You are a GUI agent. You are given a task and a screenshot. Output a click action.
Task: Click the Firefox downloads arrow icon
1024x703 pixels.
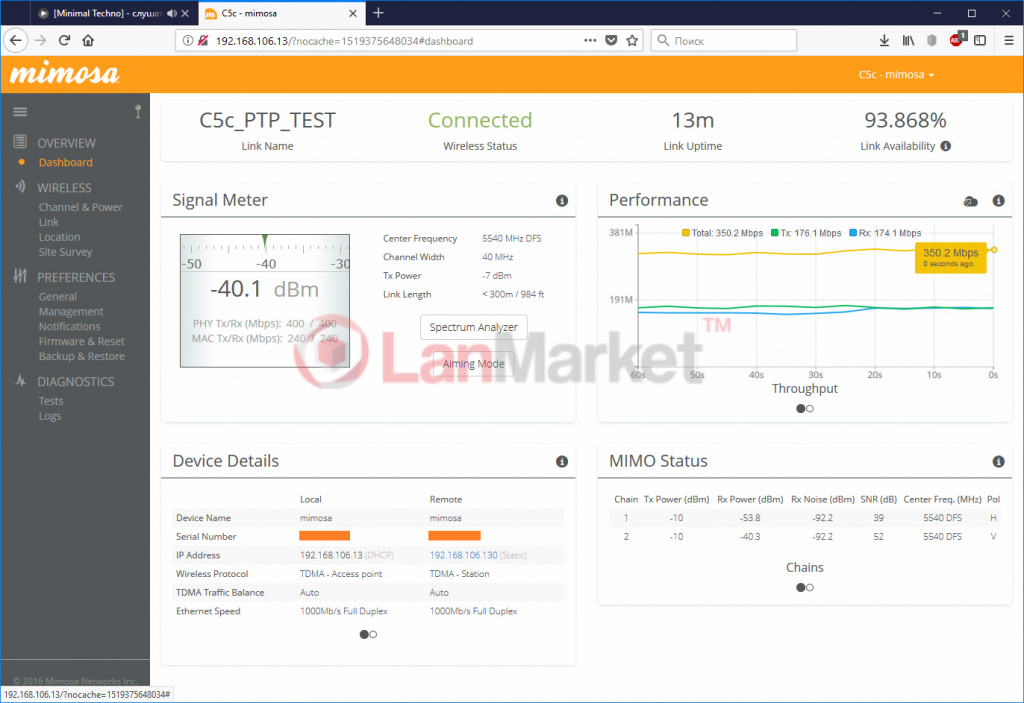pyautogui.click(x=884, y=40)
